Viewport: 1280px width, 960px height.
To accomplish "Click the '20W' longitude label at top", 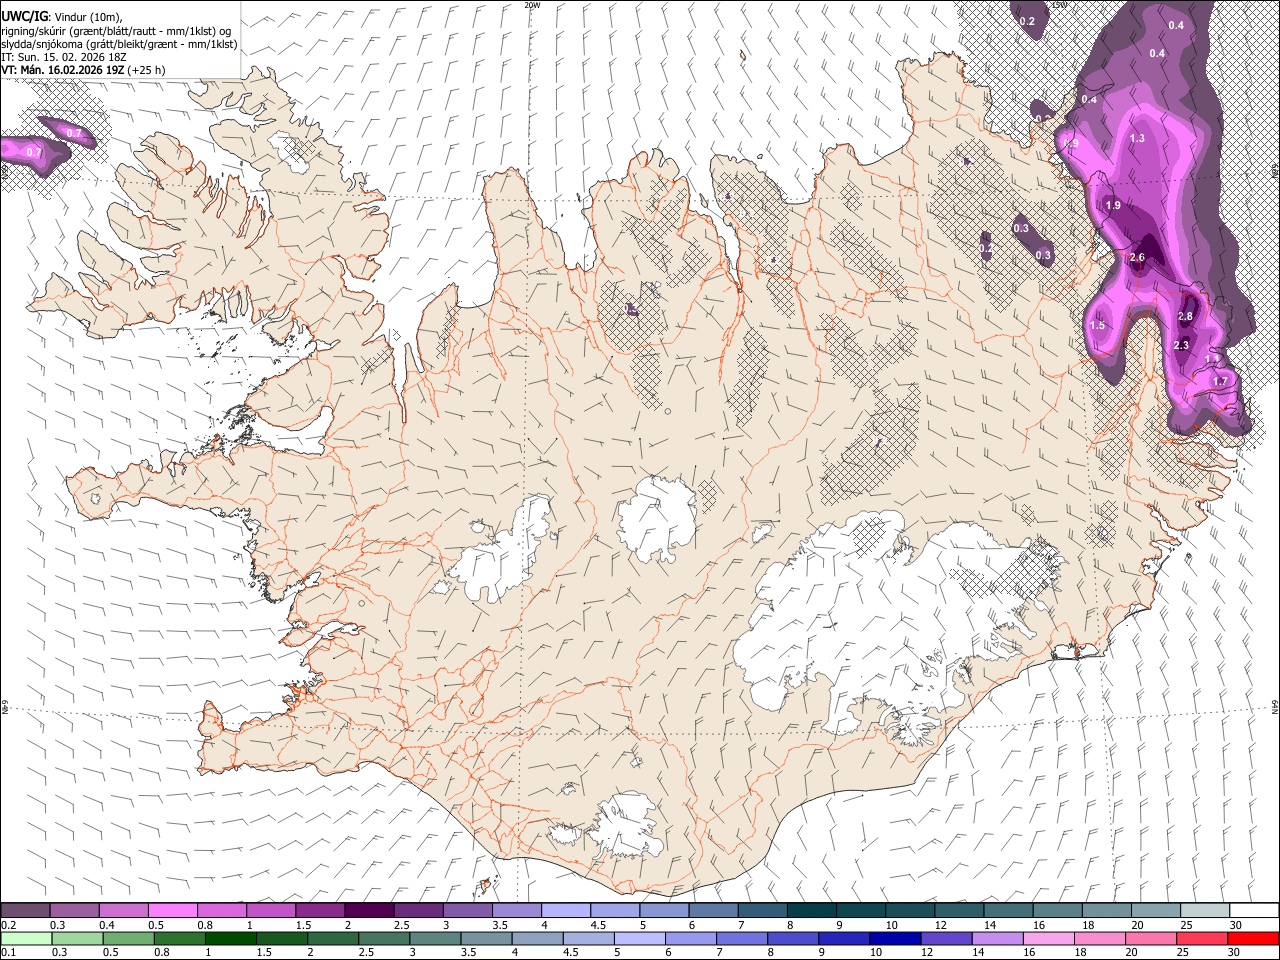I will [532, 5].
